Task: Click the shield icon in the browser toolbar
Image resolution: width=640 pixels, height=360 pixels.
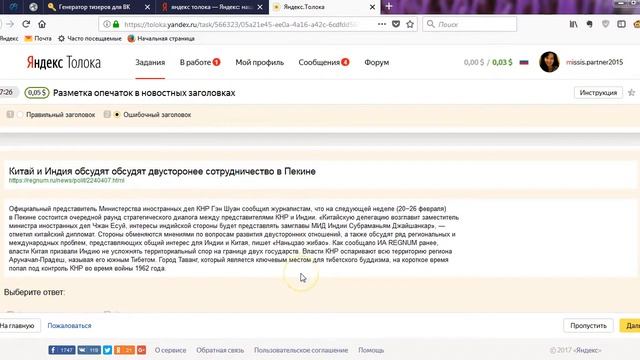Action: pyautogui.click(x=605, y=24)
